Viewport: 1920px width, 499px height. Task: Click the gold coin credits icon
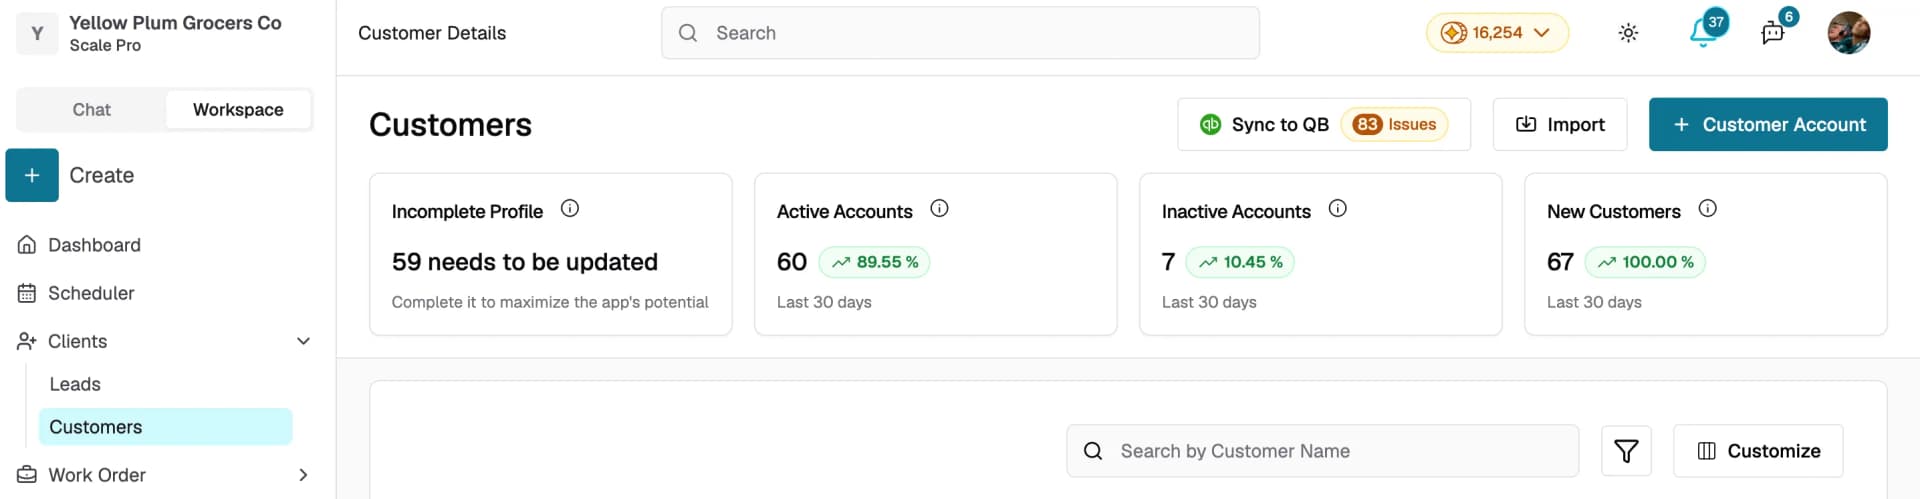[1453, 33]
